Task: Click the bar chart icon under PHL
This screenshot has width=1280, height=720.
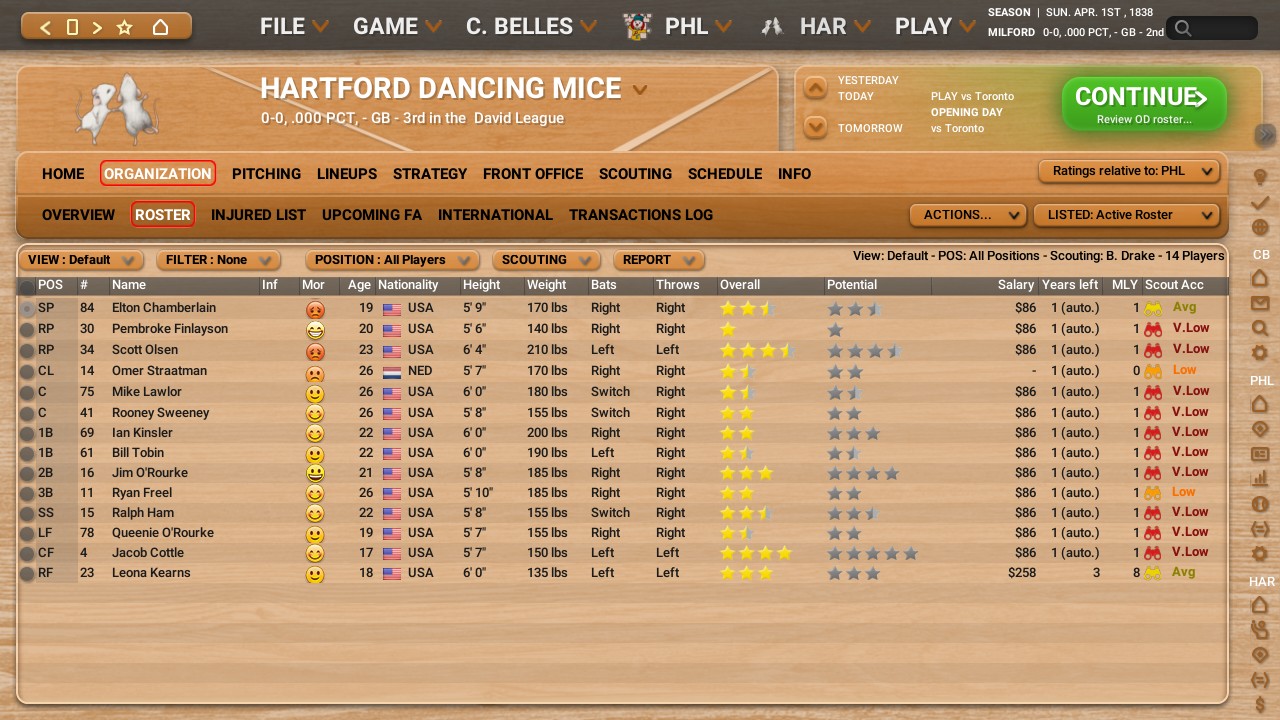Action: pos(1260,479)
